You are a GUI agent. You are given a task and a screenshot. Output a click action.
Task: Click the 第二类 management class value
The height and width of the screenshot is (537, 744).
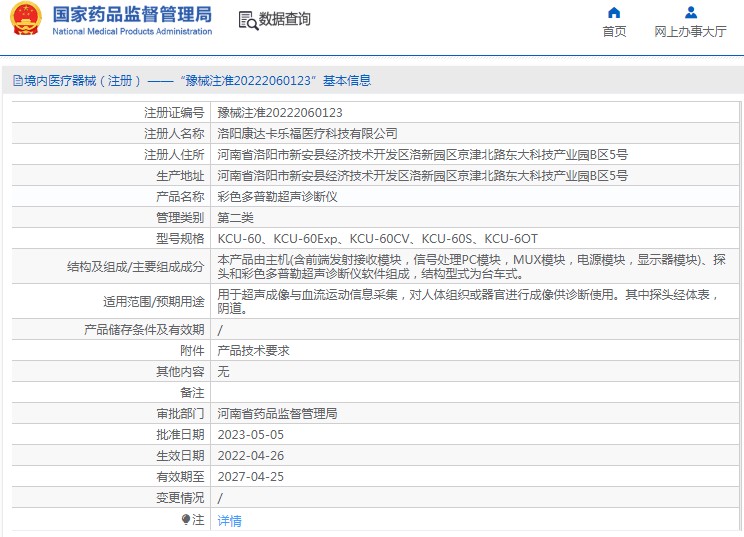(235, 218)
